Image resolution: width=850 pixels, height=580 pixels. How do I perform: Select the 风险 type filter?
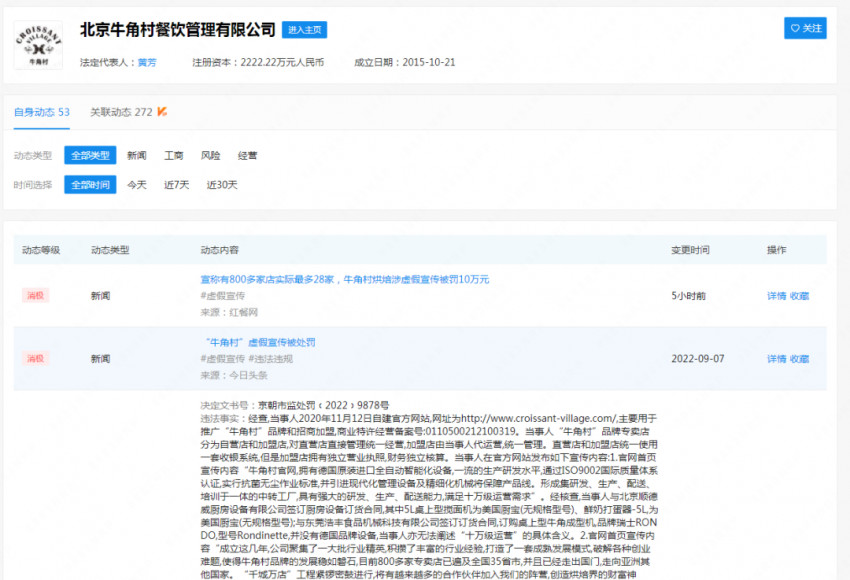point(210,155)
